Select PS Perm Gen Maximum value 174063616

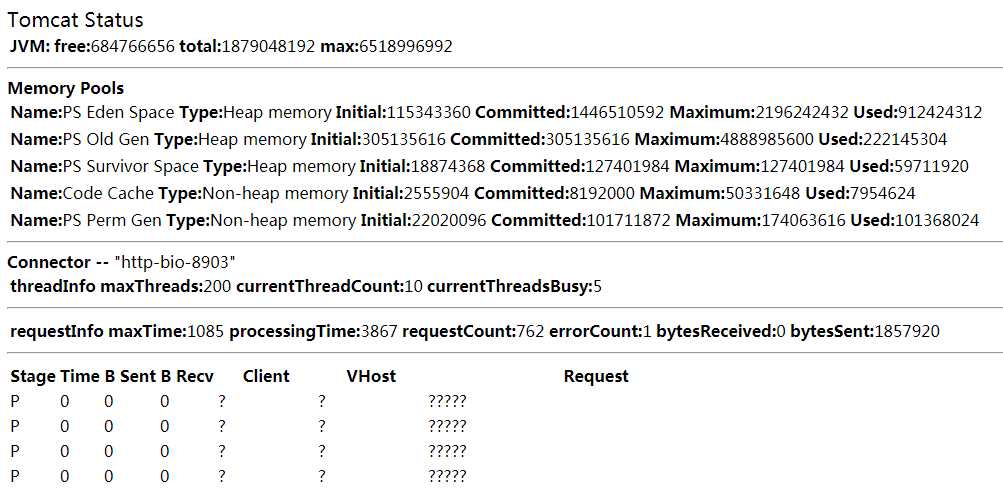[x=802, y=221]
